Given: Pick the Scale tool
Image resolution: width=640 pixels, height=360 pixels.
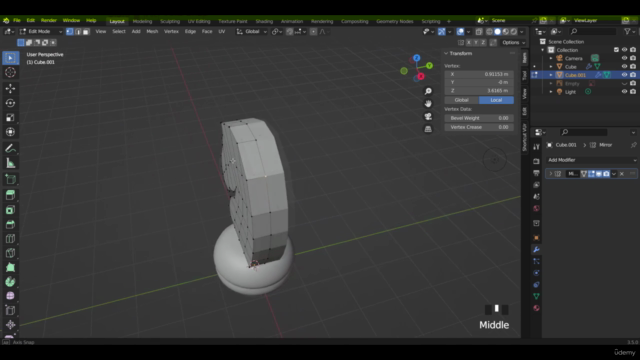Looking at the screenshot, I should [x=10, y=118].
